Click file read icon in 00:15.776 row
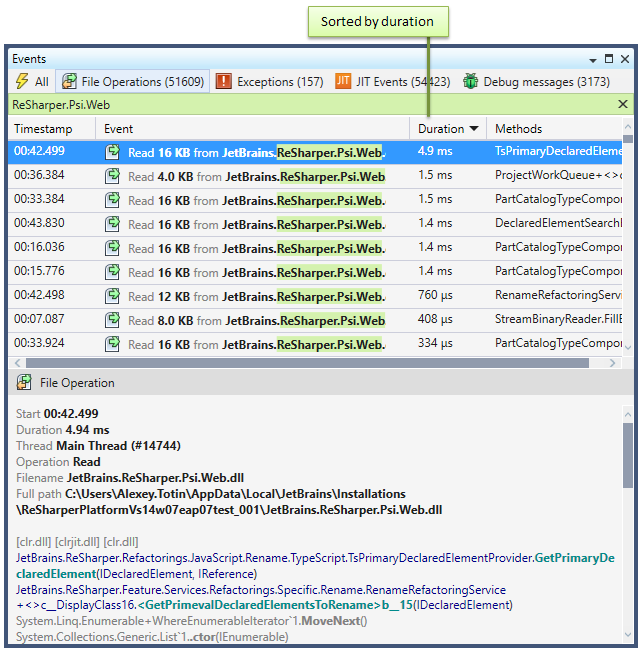This screenshot has height=650, width=640. [x=112, y=272]
